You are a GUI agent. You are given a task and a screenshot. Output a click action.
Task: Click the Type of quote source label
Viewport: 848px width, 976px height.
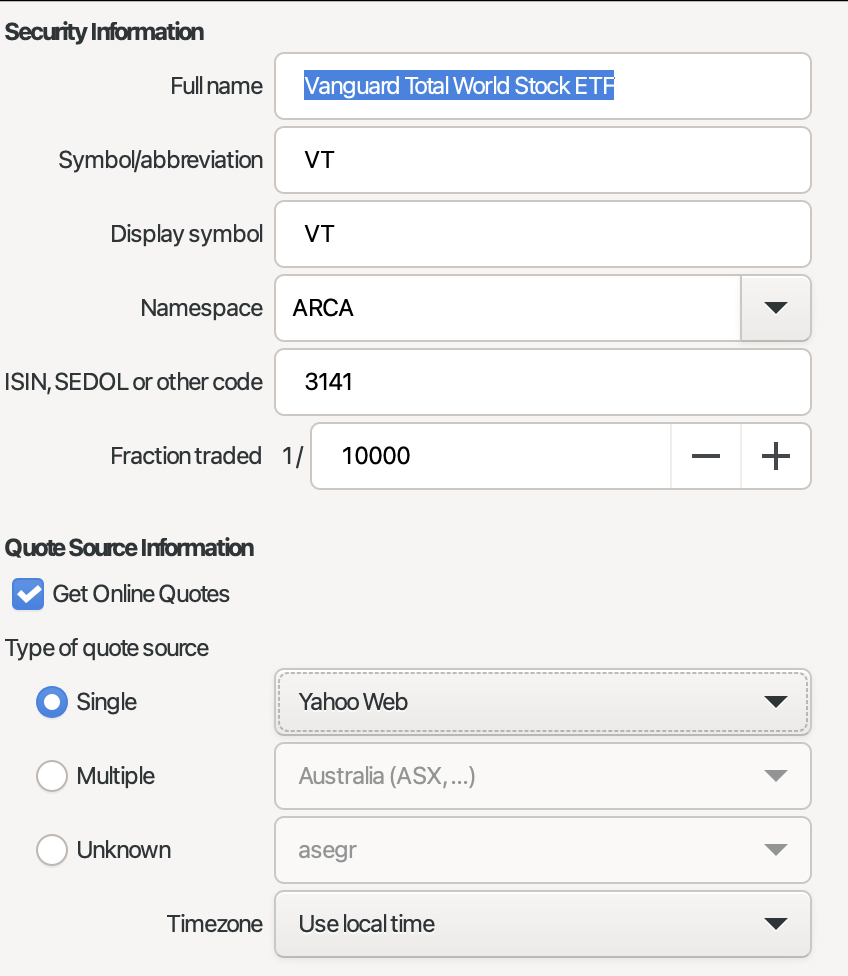tap(107, 648)
